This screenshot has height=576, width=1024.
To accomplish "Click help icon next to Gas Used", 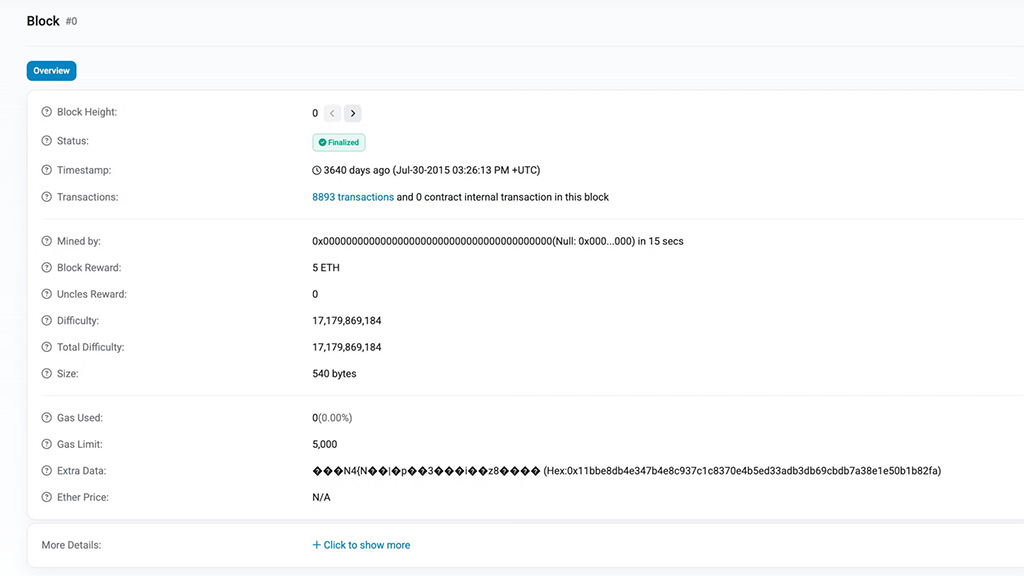I will 47,418.
